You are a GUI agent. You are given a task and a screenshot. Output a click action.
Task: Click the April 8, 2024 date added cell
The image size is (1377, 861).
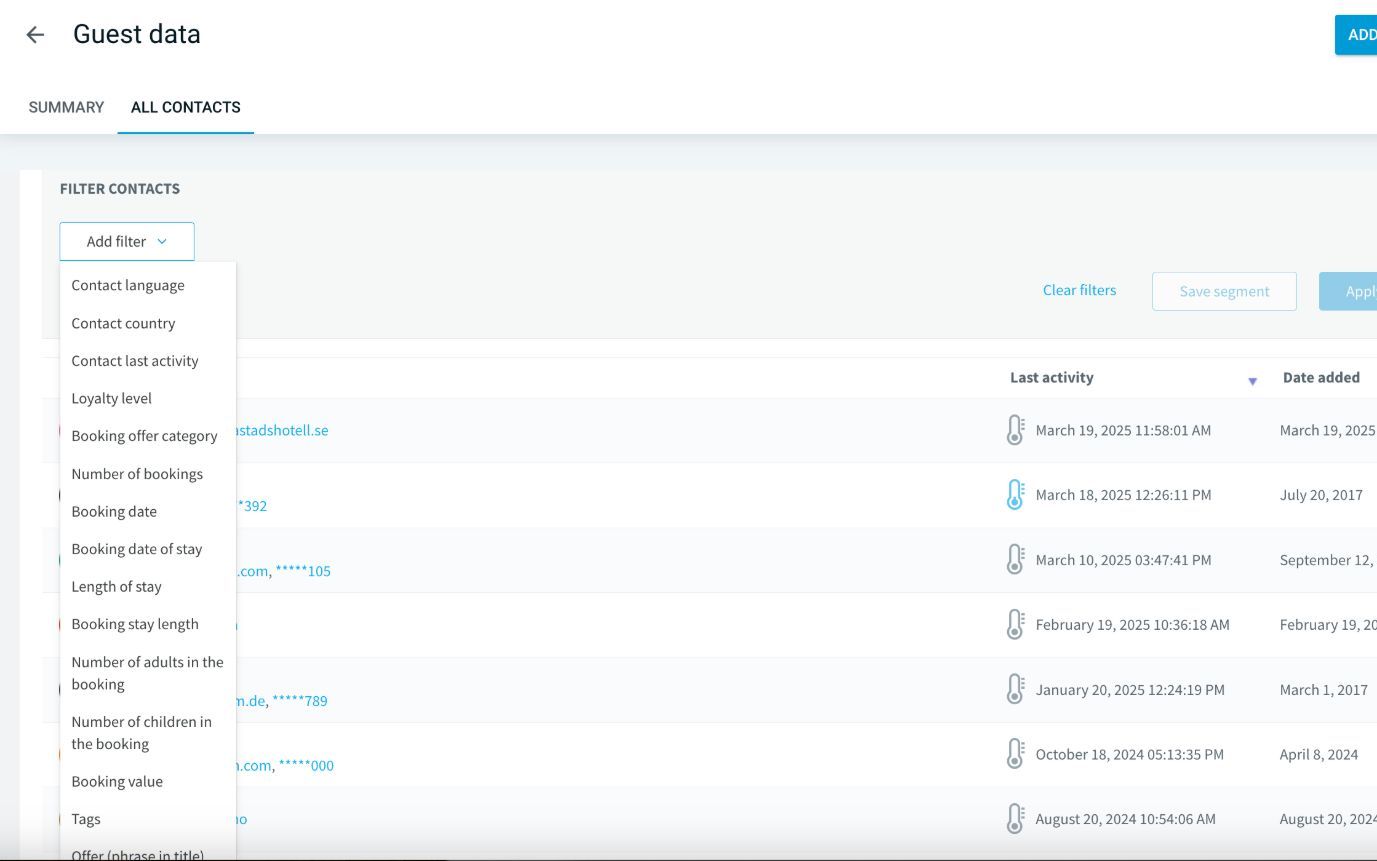(x=1319, y=755)
